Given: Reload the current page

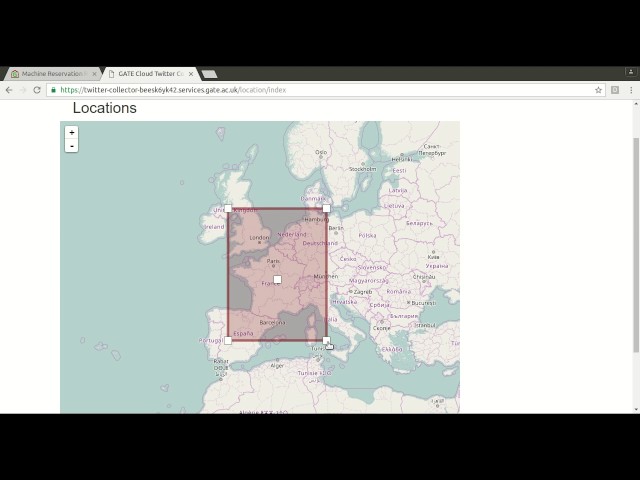Looking at the screenshot, I should tap(37, 90).
